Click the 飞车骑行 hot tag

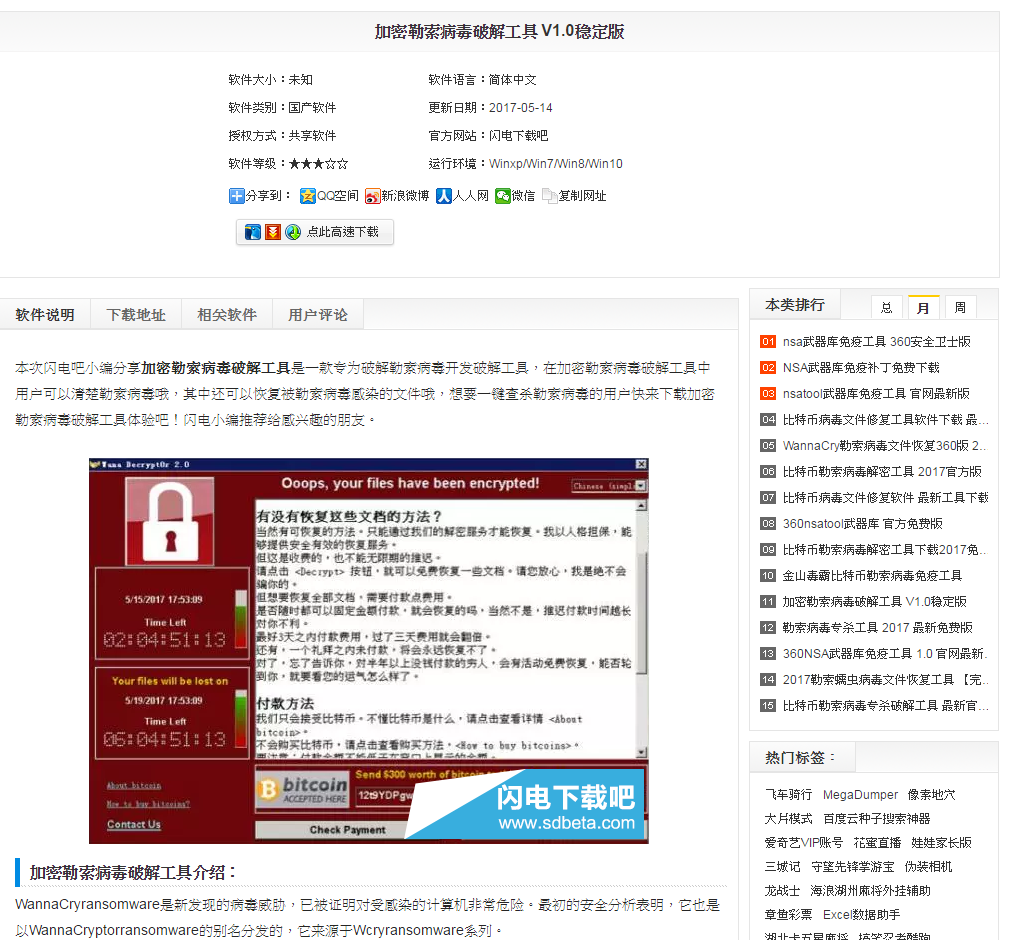[788, 794]
